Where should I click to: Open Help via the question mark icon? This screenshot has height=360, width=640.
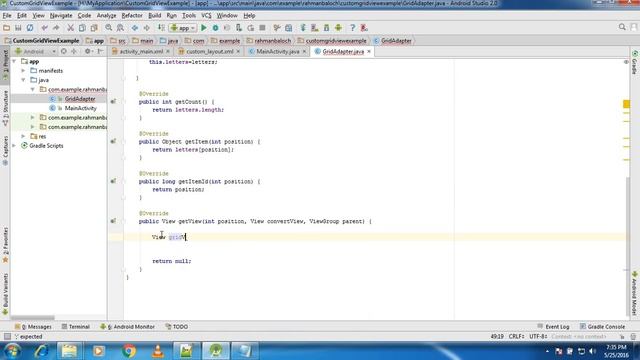pyautogui.click(x=353, y=28)
